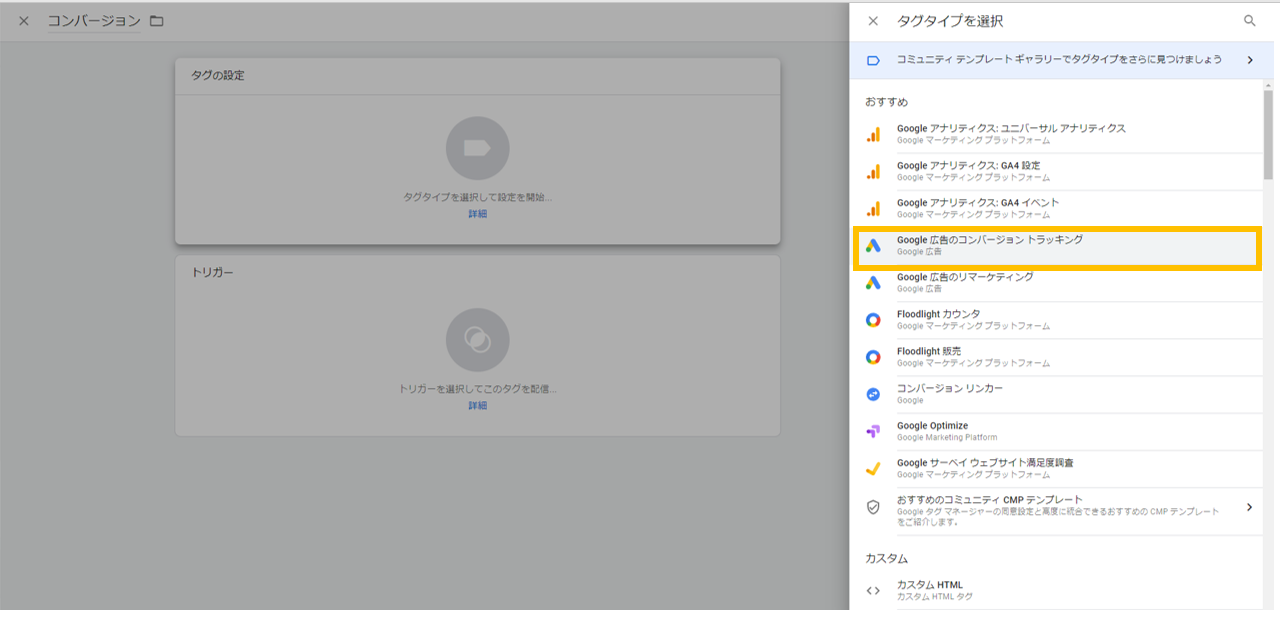Click the folder icon next to コンバージョン
This screenshot has width=1280, height=617.
tap(156, 21)
